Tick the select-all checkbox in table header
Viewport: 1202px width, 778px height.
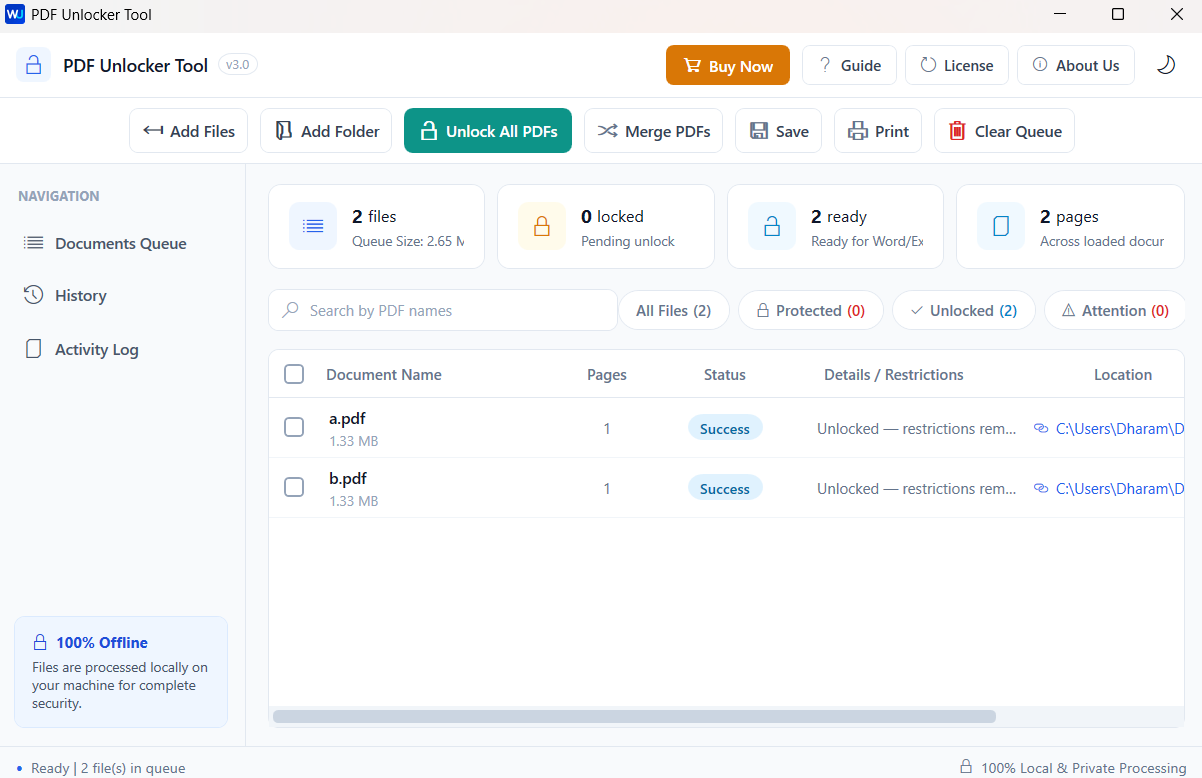(x=294, y=374)
